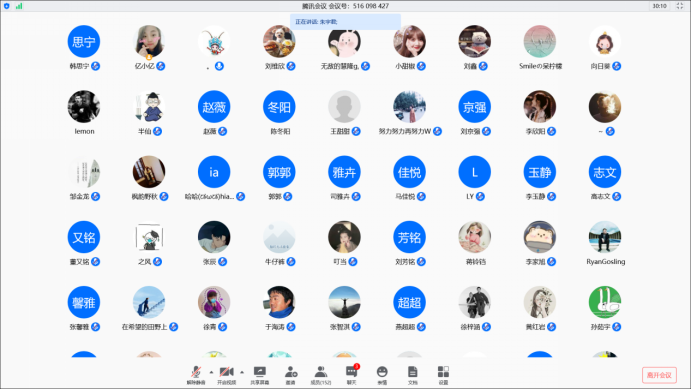Select the 思宁 participant avatar
The height and width of the screenshot is (389, 692).
click(x=83, y=42)
